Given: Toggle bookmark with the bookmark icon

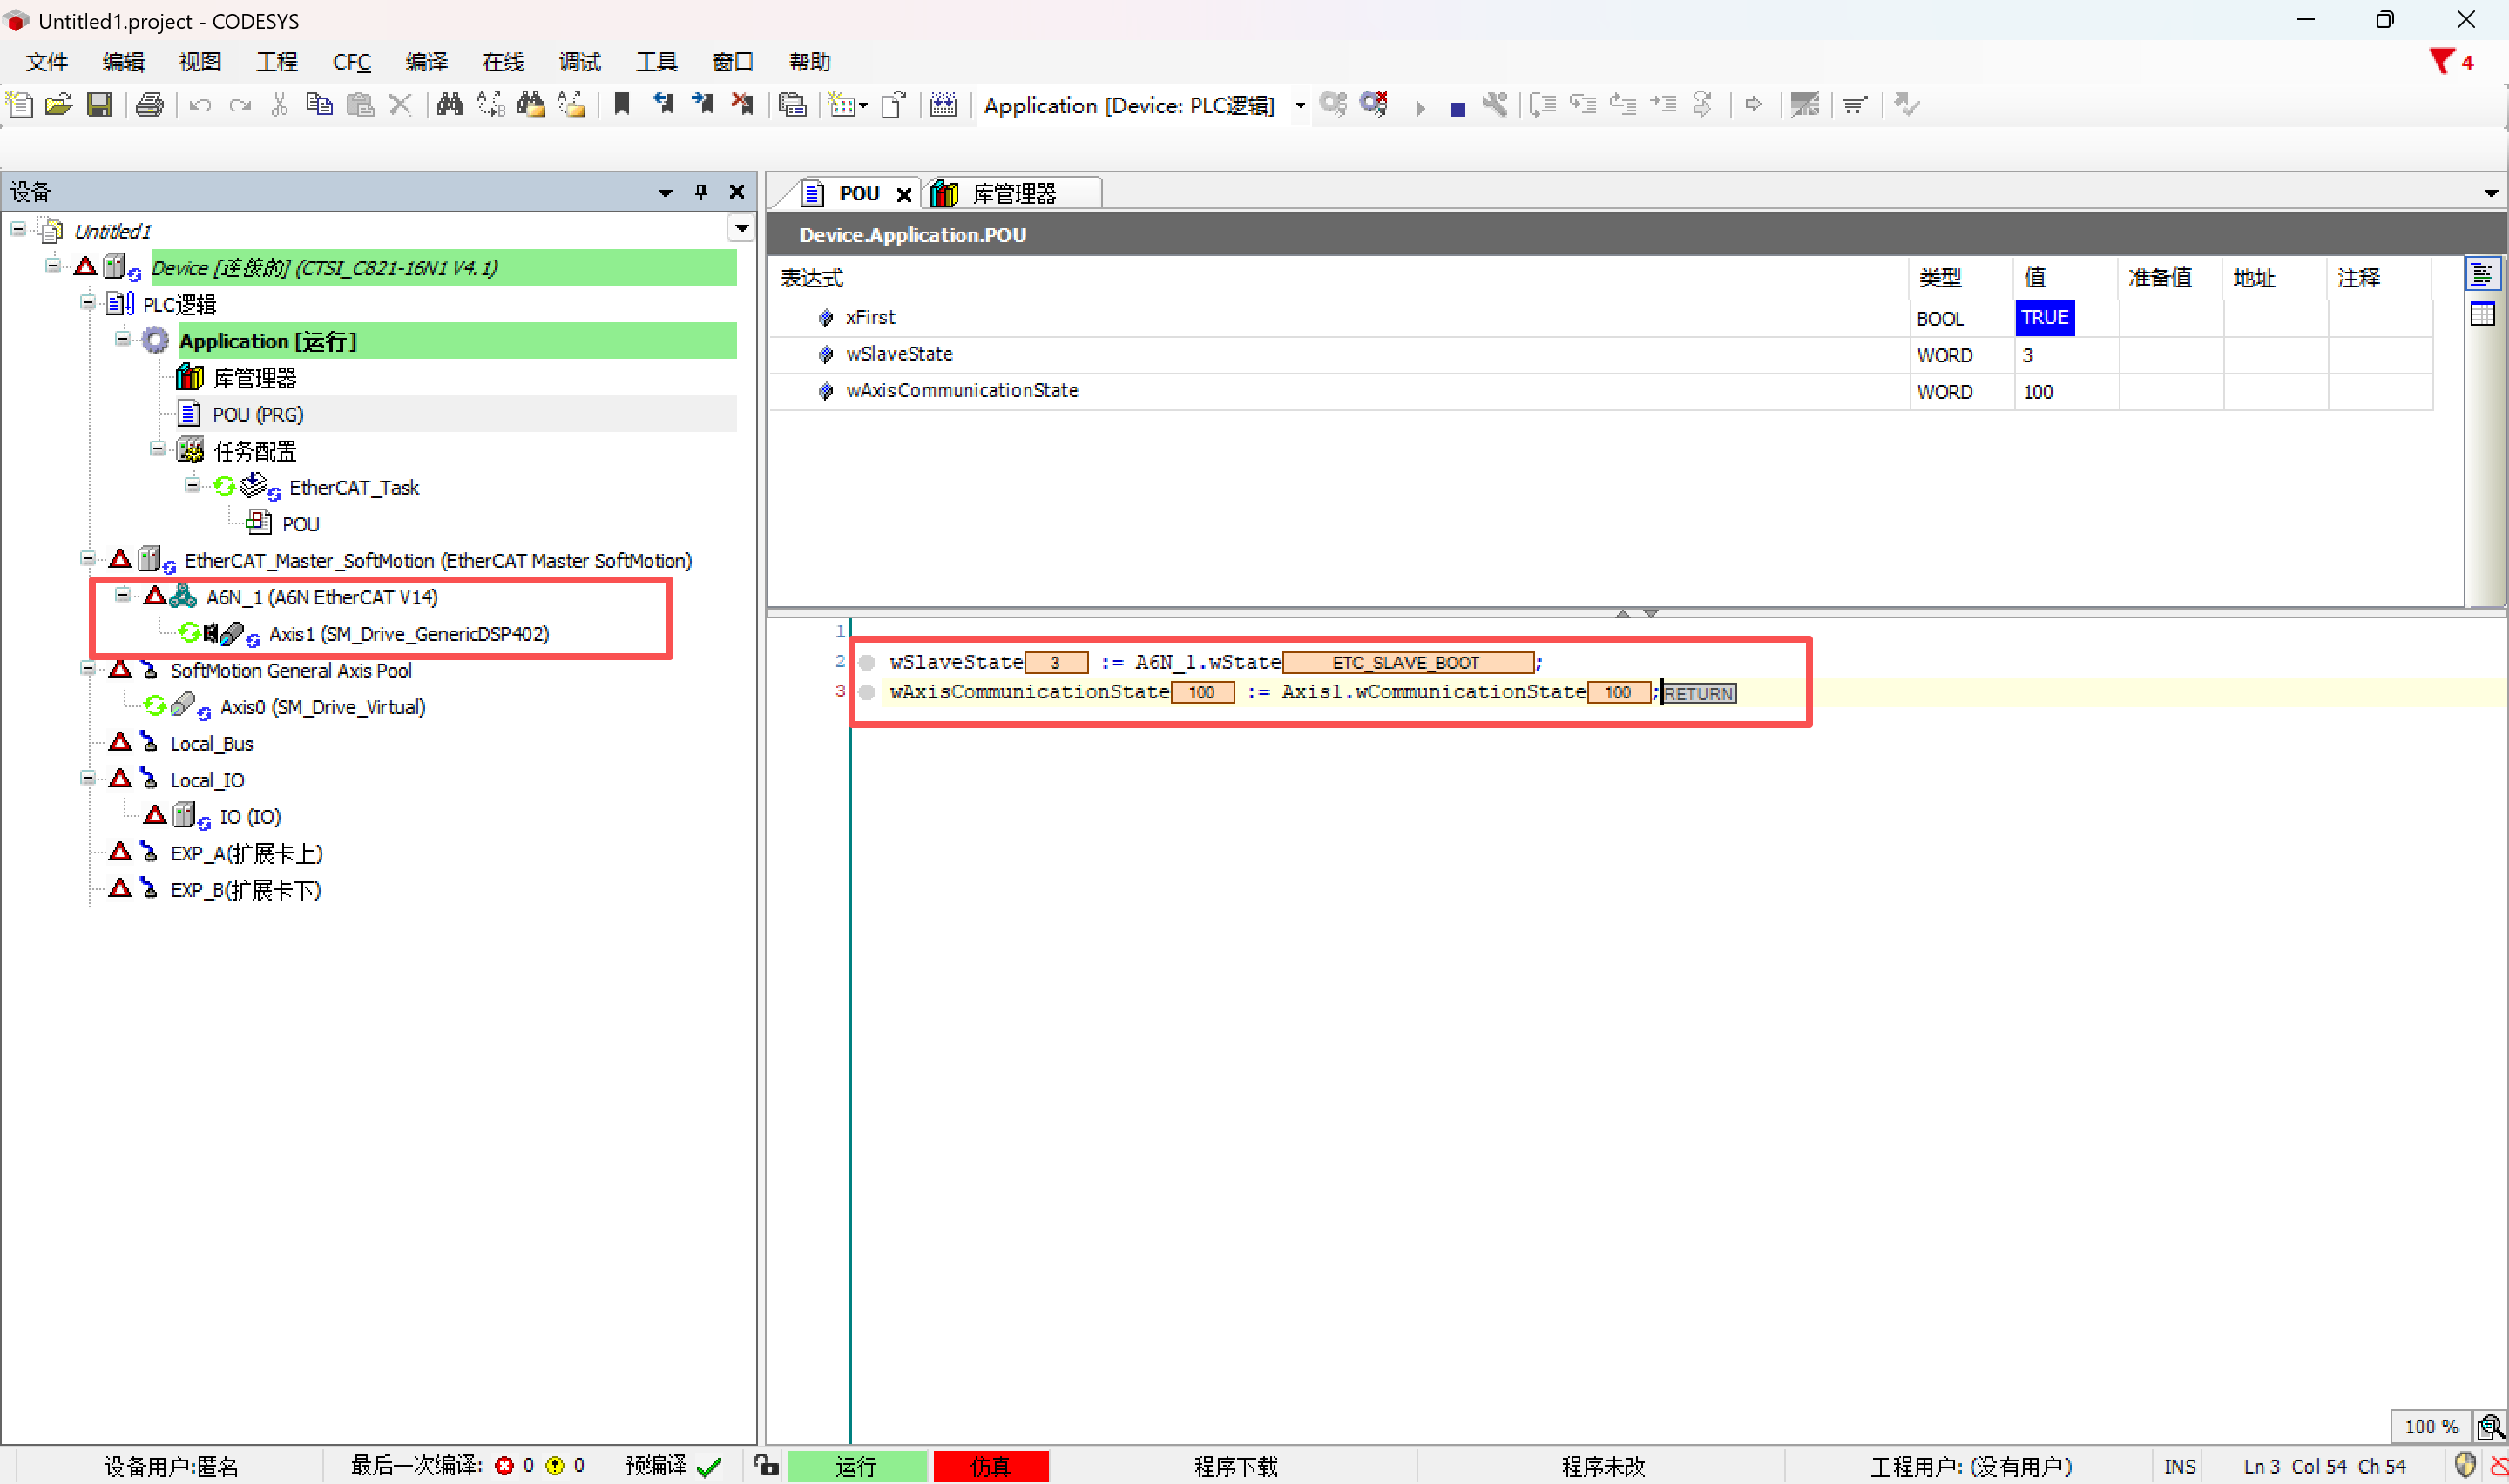Looking at the screenshot, I should click(x=622, y=105).
